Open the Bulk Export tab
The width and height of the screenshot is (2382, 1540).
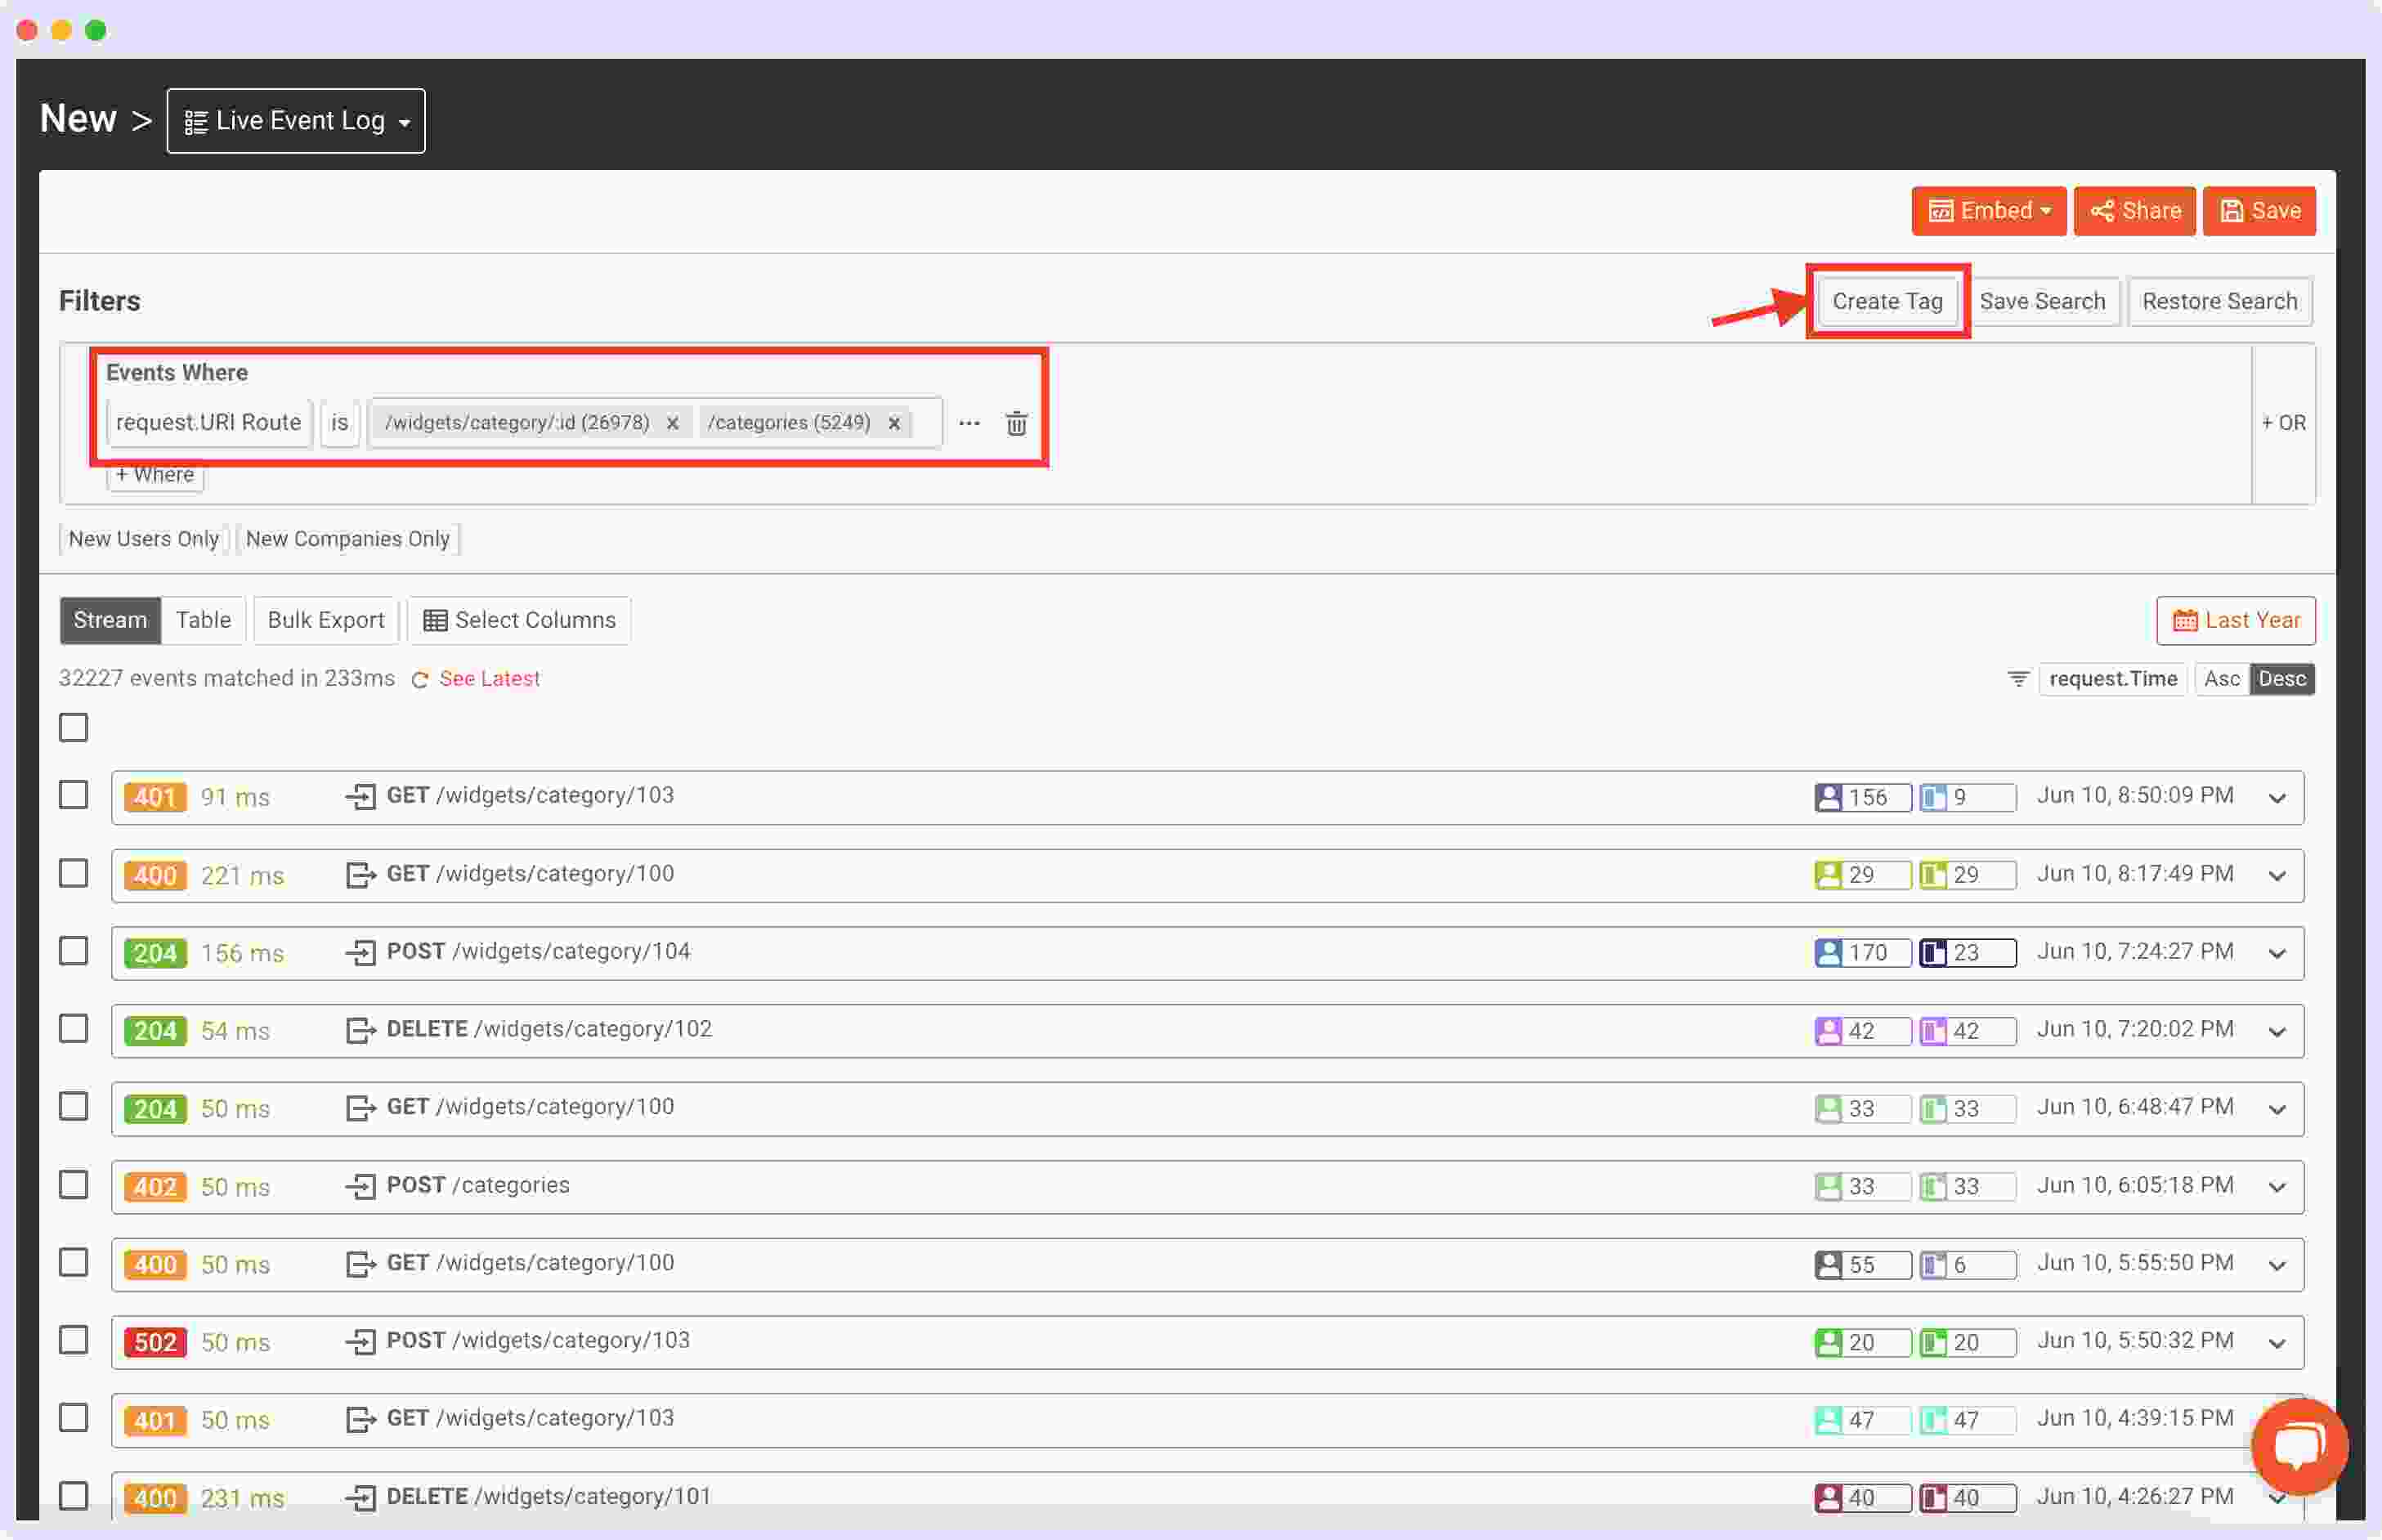(x=325, y=620)
